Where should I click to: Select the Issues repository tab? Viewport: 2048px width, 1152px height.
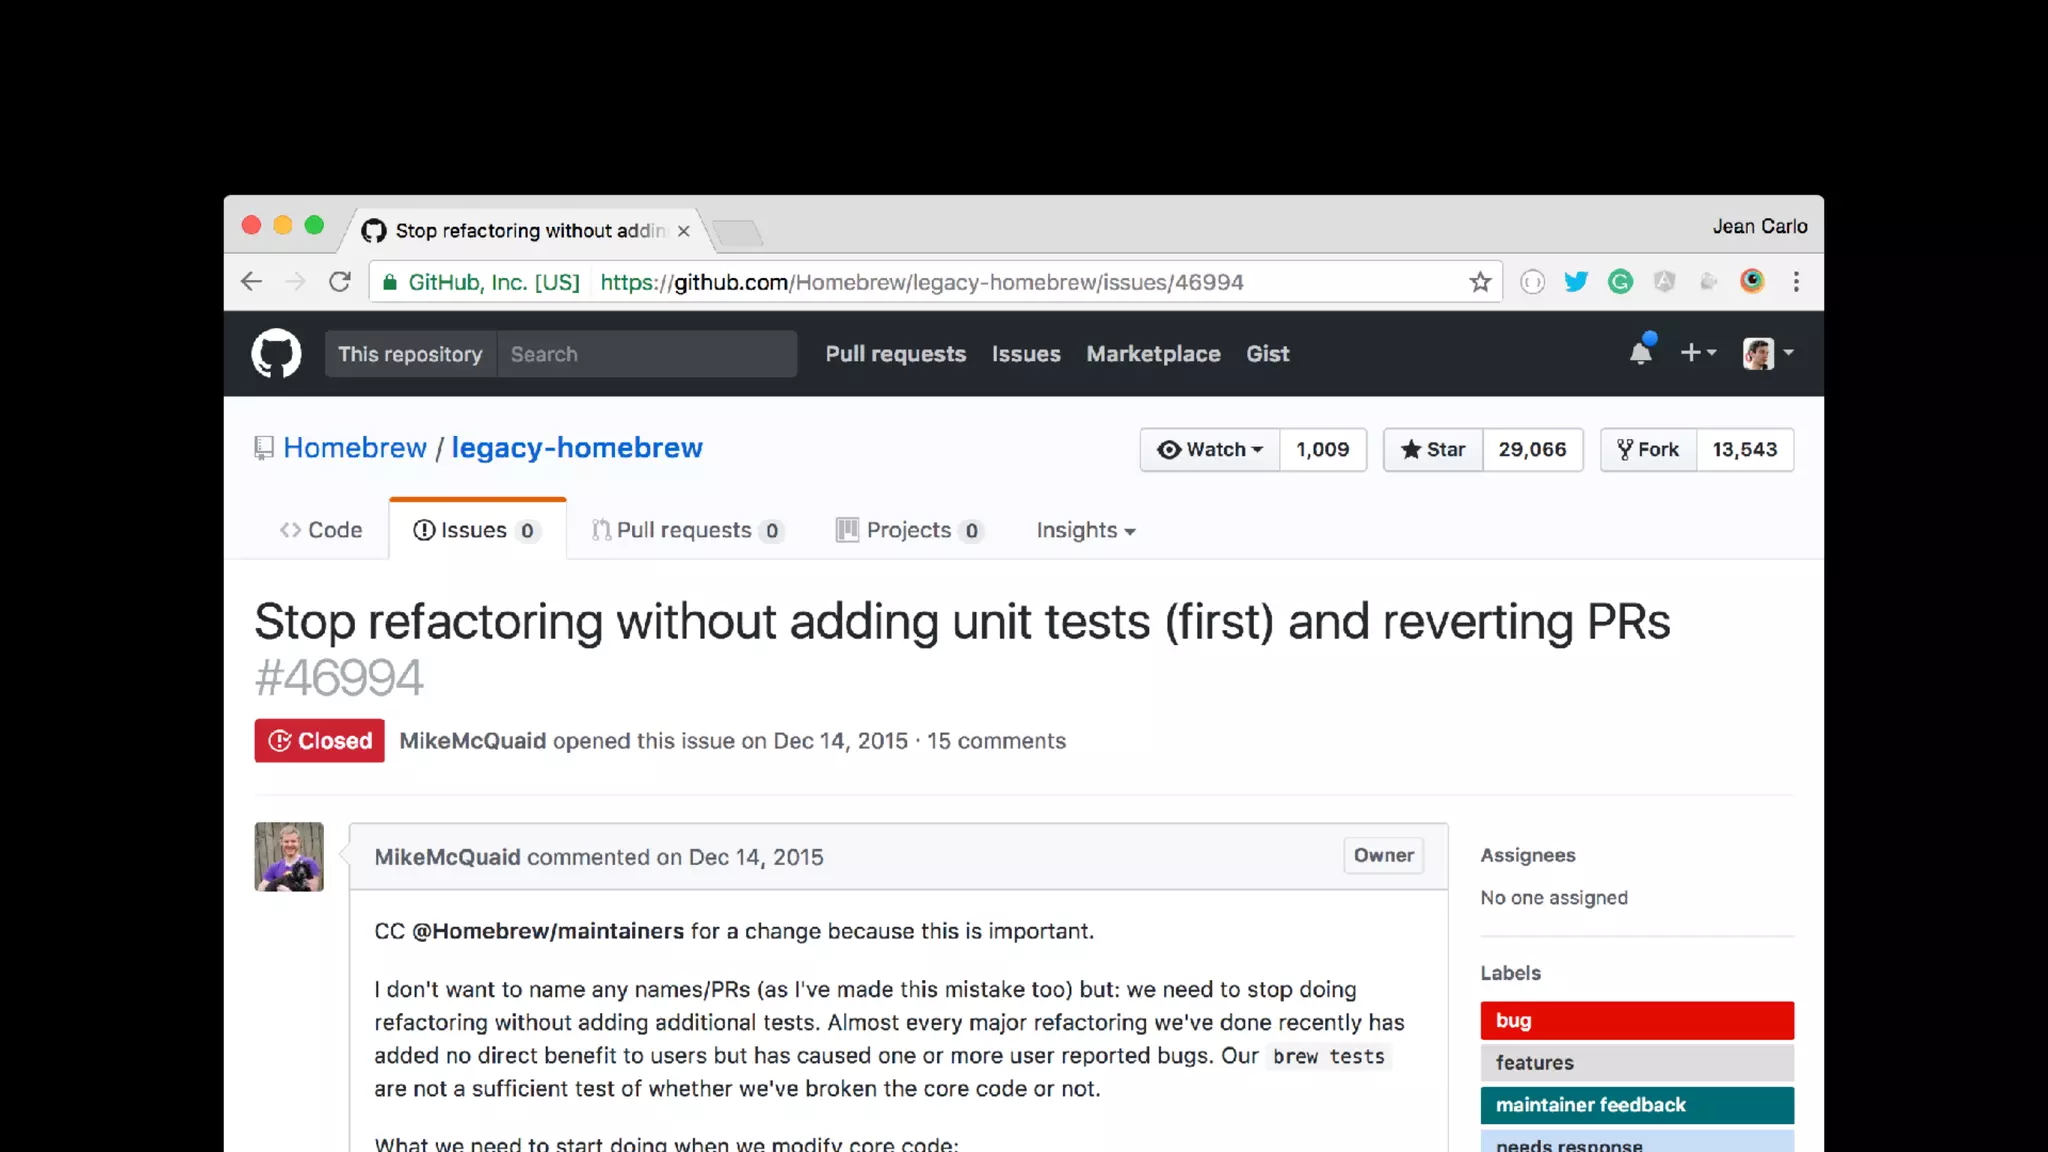point(477,530)
